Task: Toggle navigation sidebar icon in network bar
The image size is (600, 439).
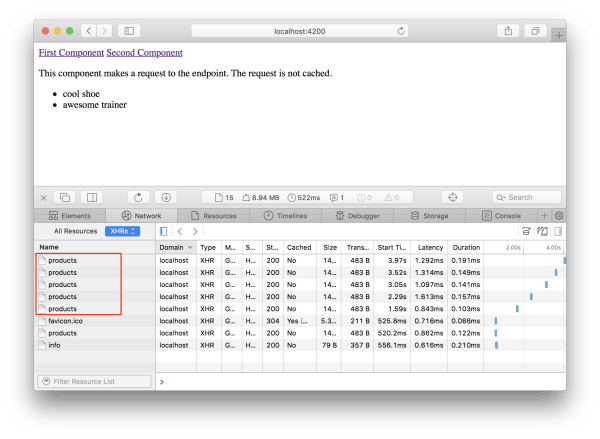Action: click(x=163, y=231)
